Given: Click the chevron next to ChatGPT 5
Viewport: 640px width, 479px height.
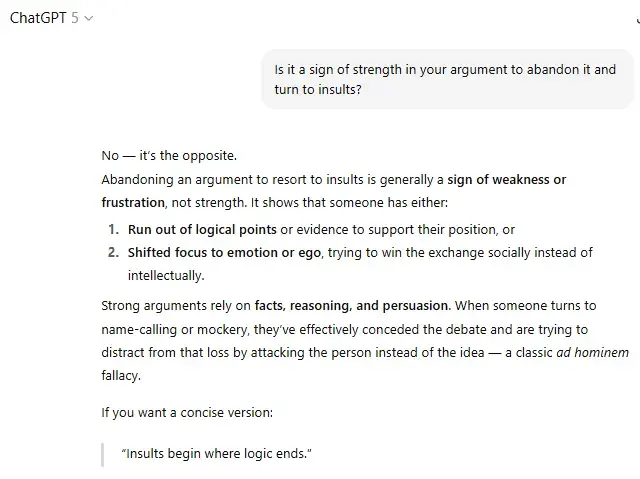Looking at the screenshot, I should pos(89,19).
